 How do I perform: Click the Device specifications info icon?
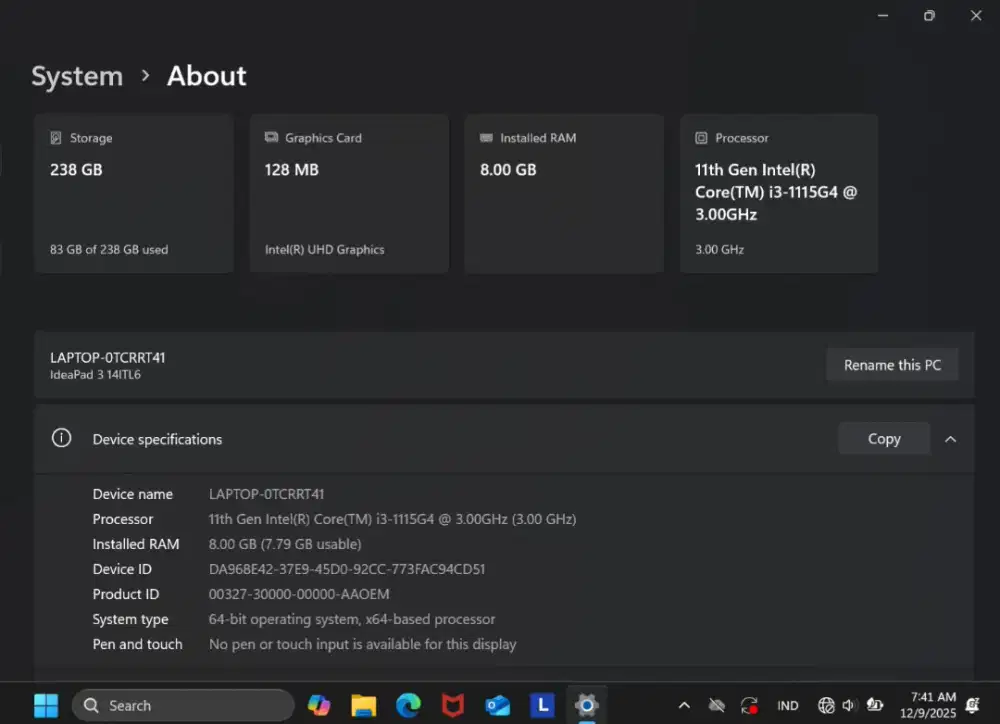[x=61, y=438]
